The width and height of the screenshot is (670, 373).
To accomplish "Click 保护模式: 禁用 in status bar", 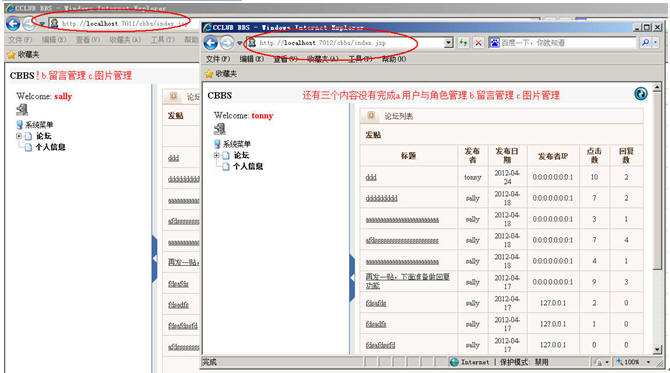I will click(524, 362).
